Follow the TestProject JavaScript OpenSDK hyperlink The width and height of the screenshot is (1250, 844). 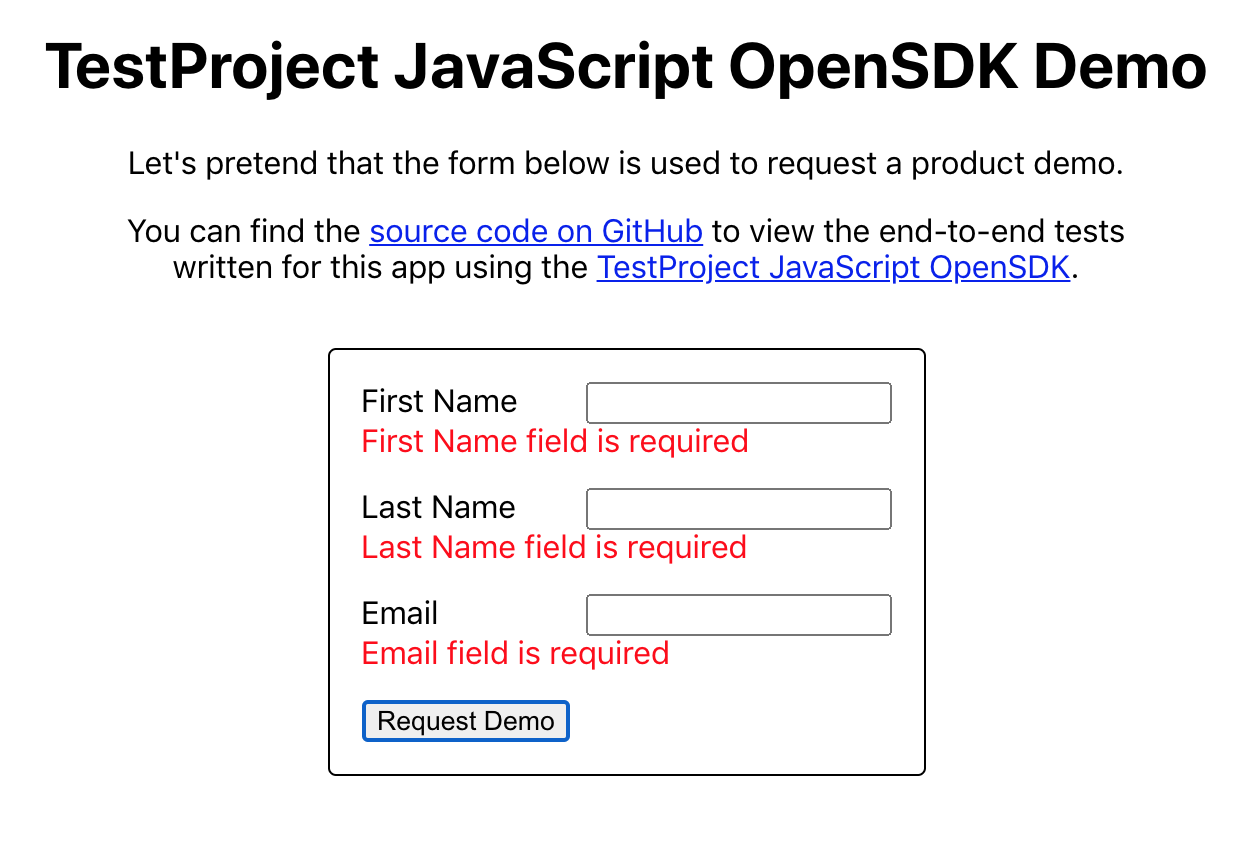click(833, 268)
